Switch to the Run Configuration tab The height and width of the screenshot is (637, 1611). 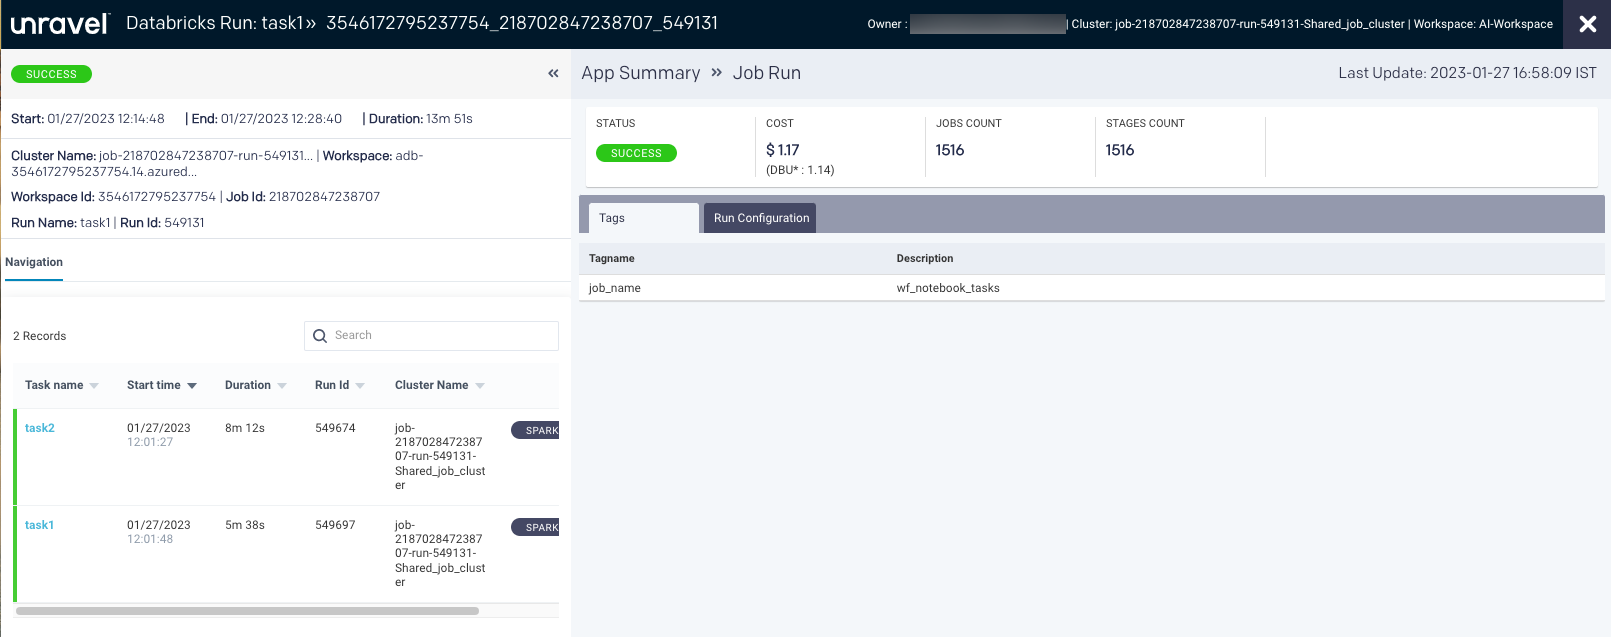point(761,218)
